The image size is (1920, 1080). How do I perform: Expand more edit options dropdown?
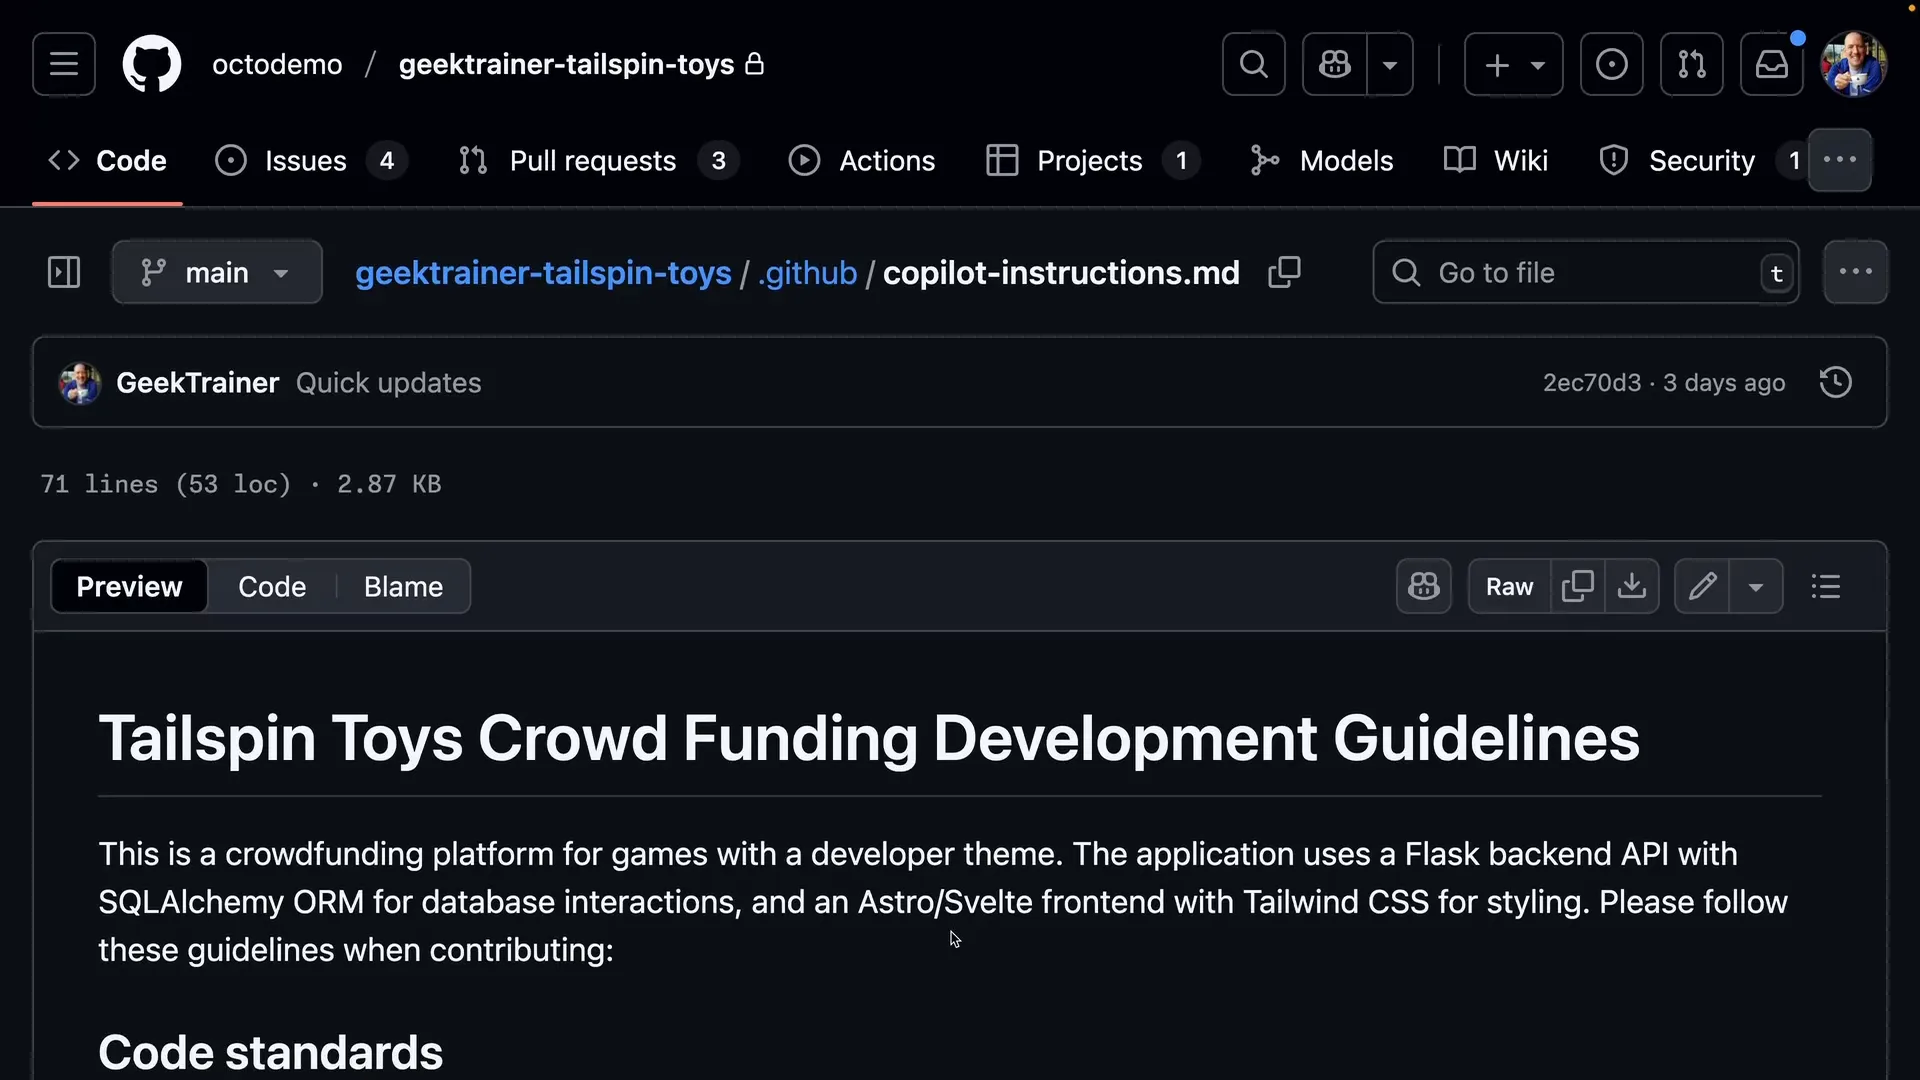coord(1756,586)
